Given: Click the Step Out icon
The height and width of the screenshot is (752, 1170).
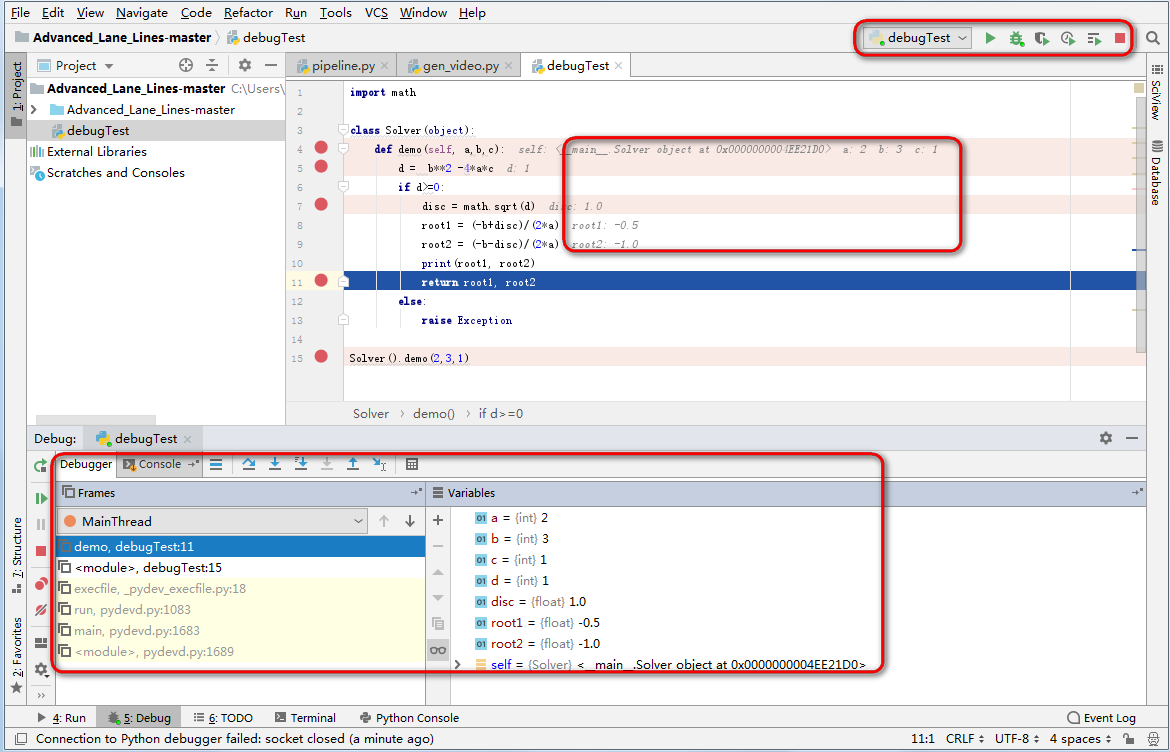Looking at the screenshot, I should tap(352, 464).
